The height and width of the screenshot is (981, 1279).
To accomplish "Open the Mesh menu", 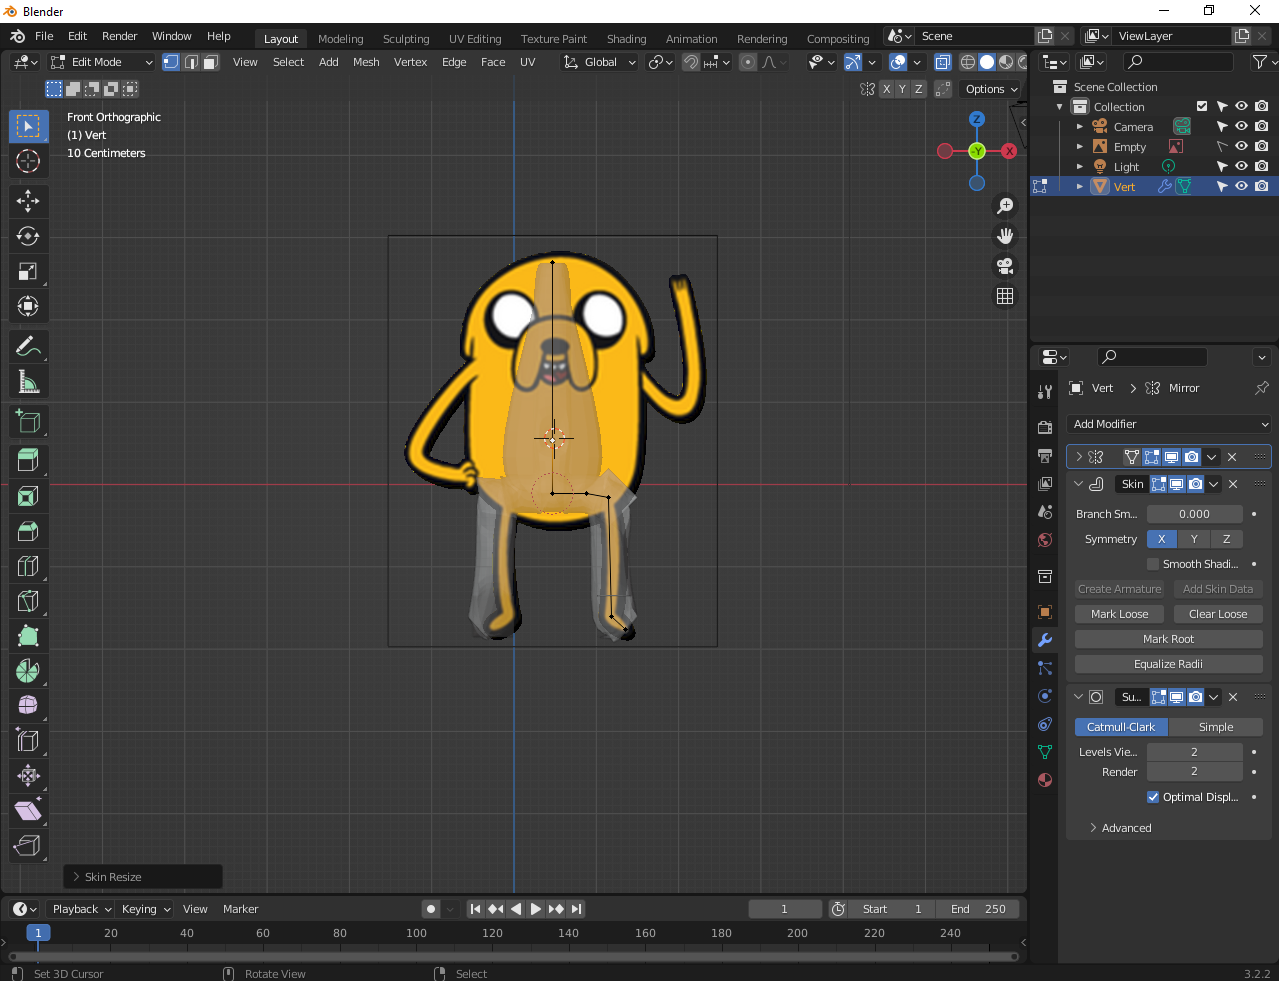I will pyautogui.click(x=366, y=62).
